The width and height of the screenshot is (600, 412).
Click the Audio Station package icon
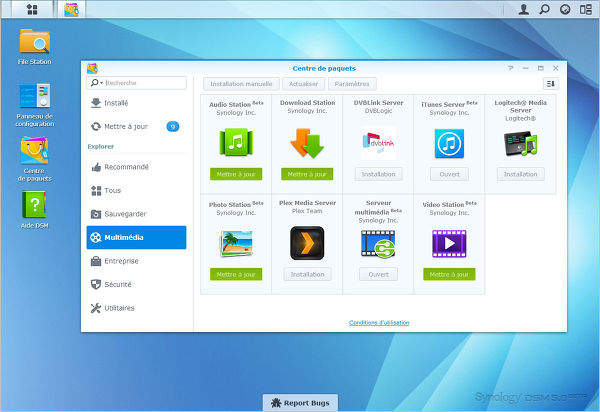point(236,143)
